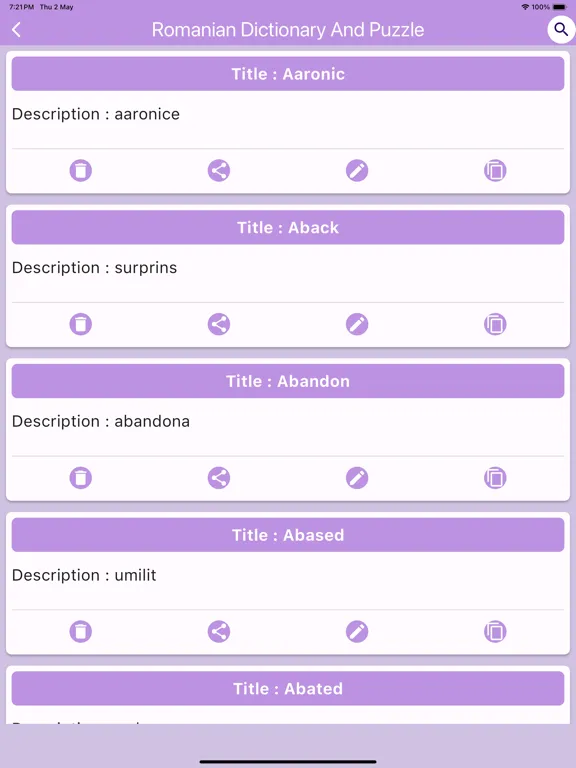
Task: Share the Aaronic entry
Action: pyautogui.click(x=219, y=170)
